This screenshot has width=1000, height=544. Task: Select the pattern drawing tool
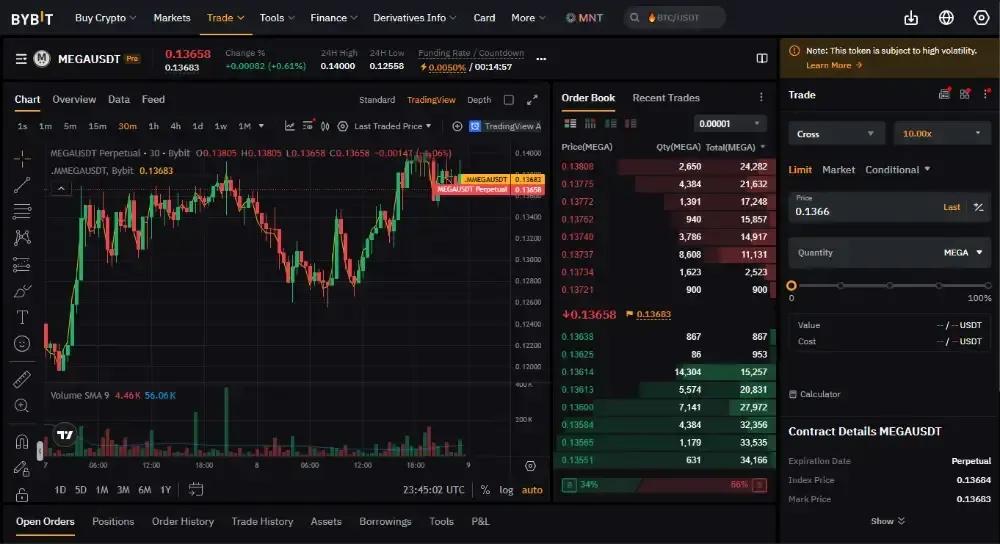(x=22, y=238)
